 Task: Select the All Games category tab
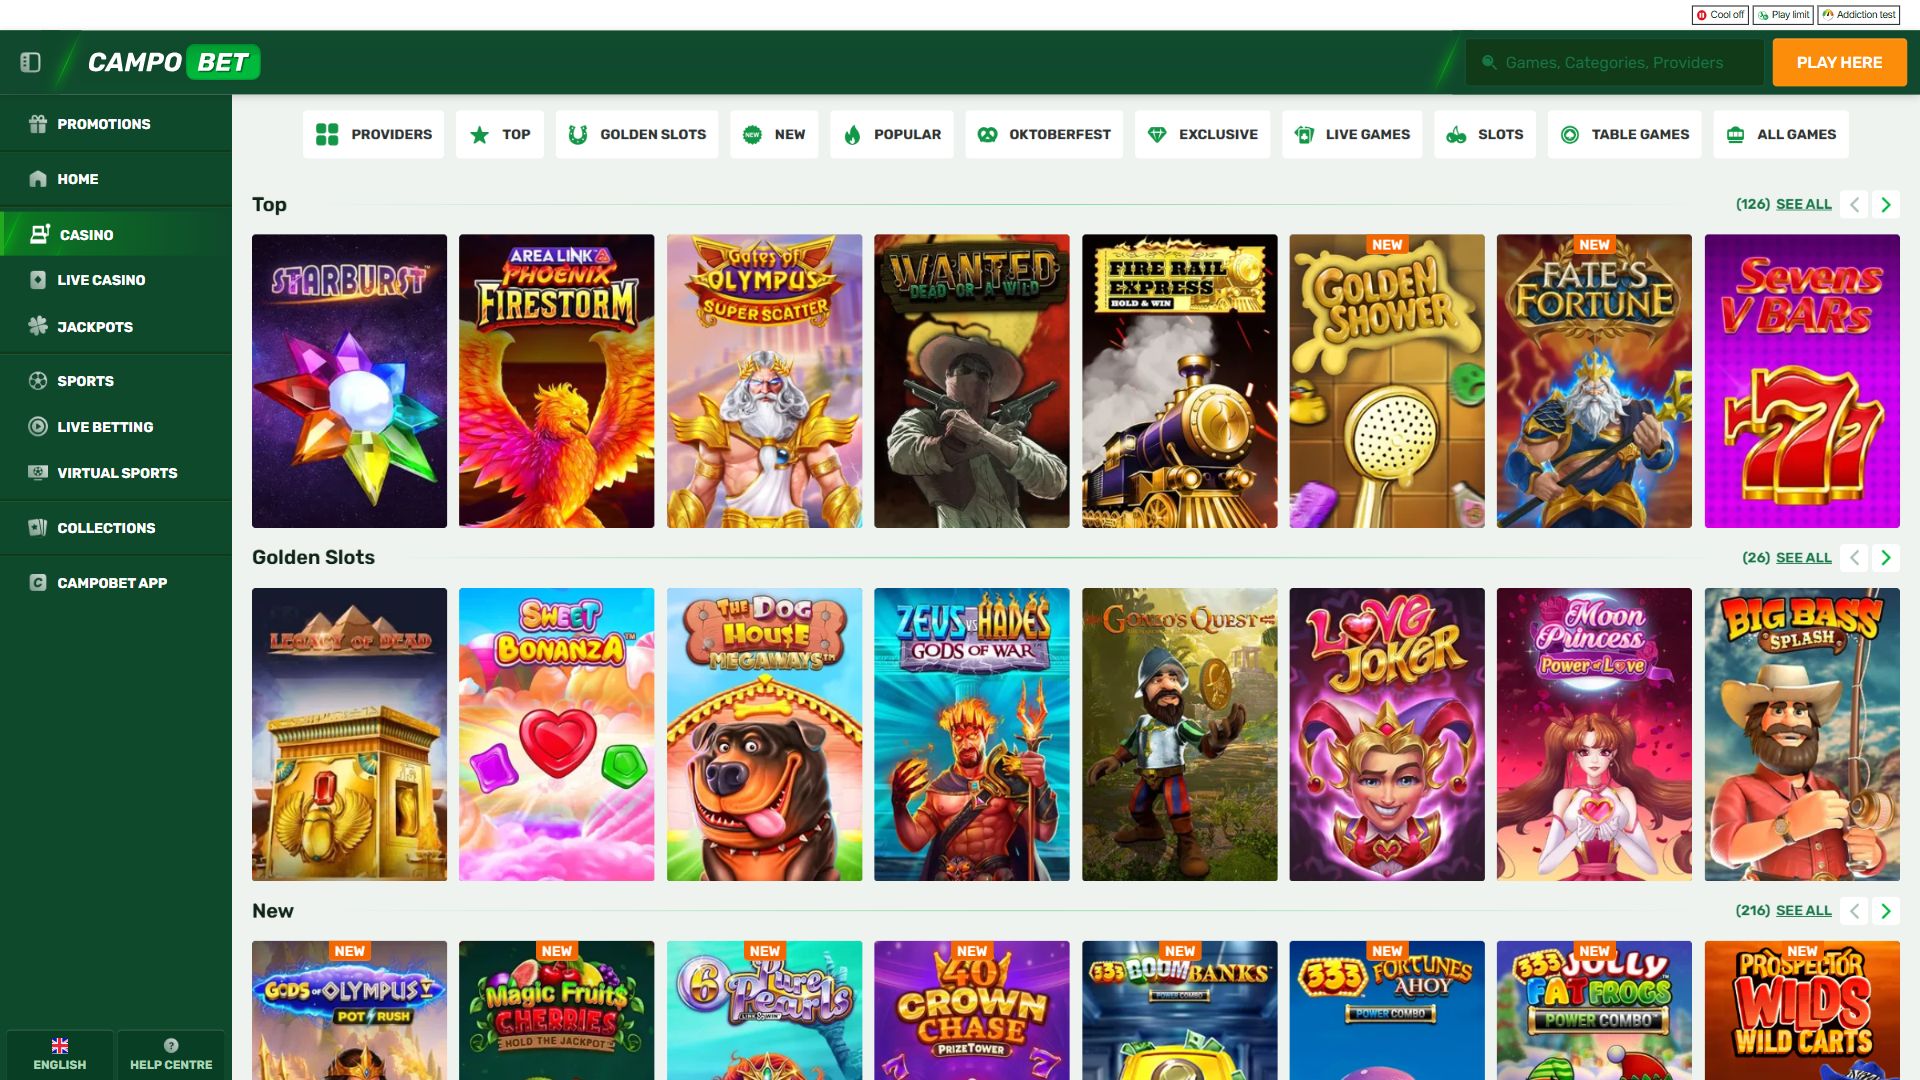(1781, 134)
